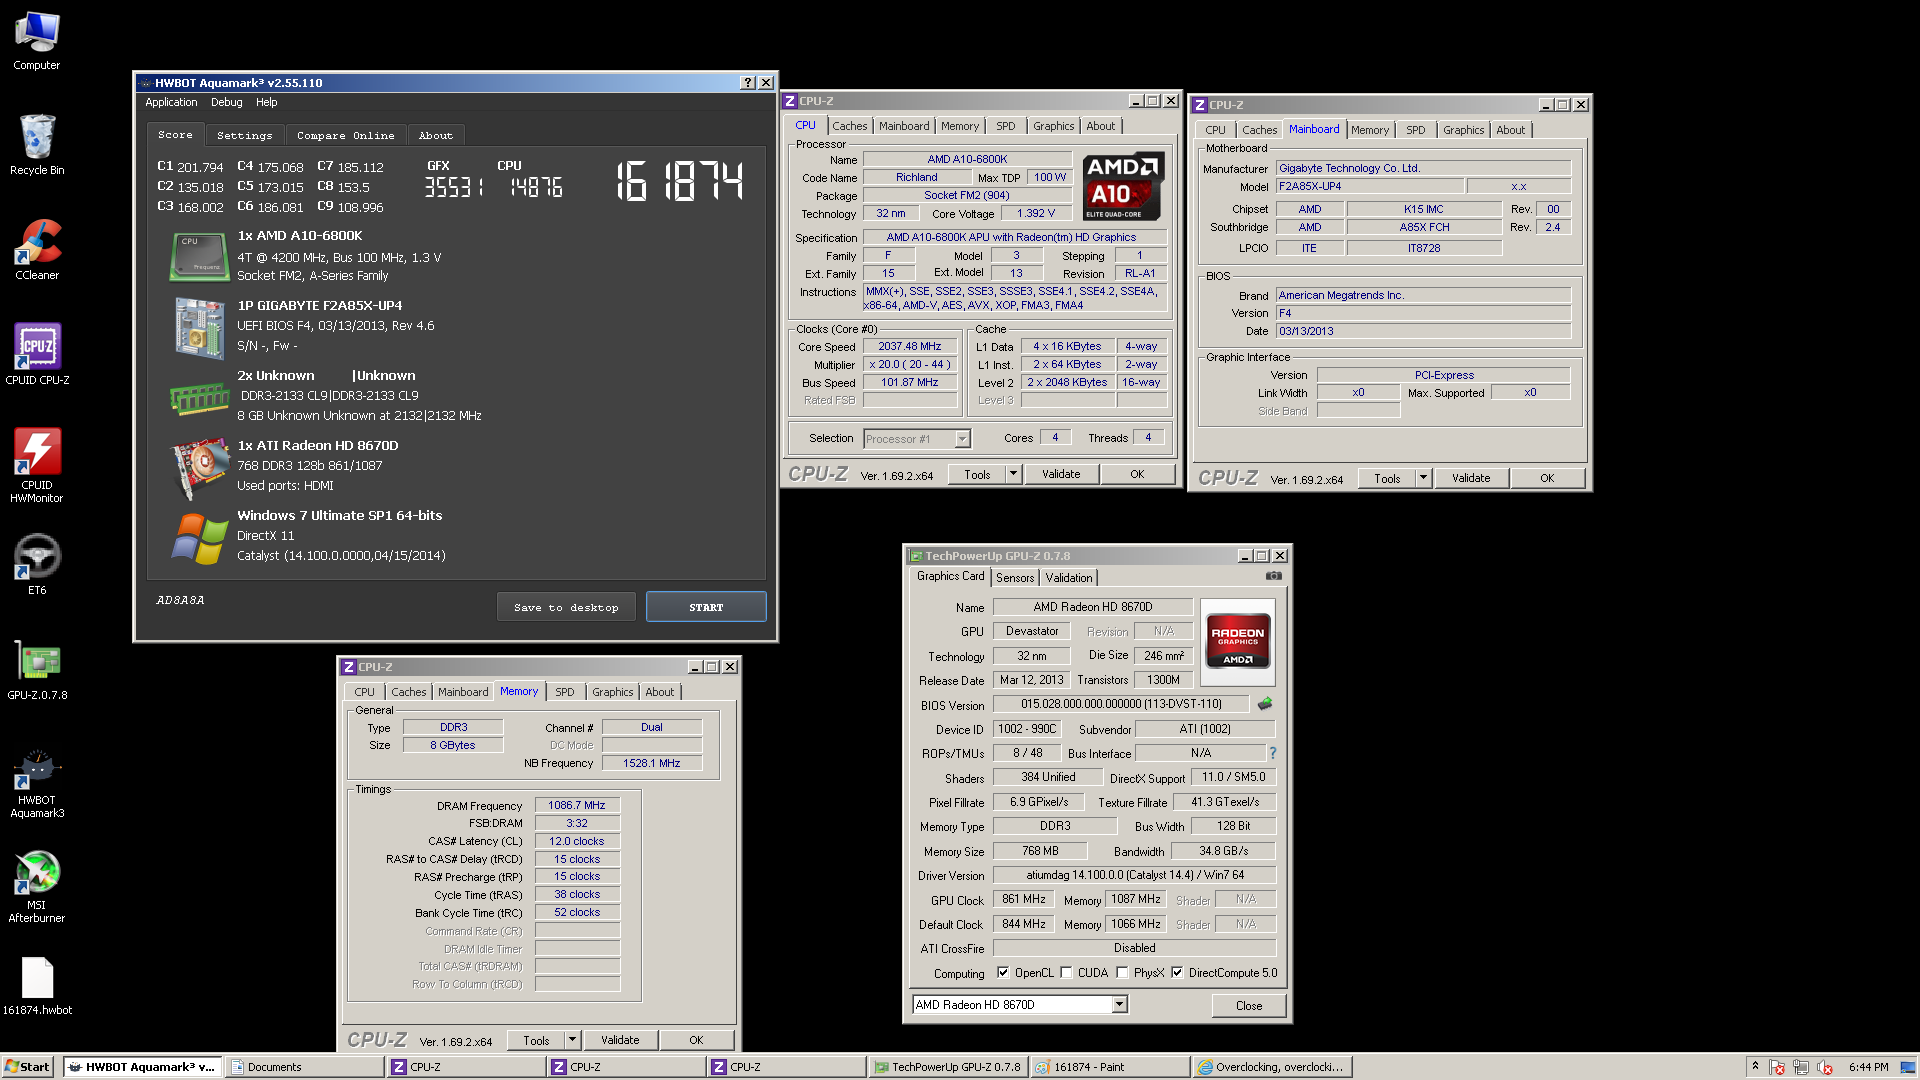Click the CPU chip icon in Aquamark
The width and height of the screenshot is (1920, 1080).
coord(200,257)
